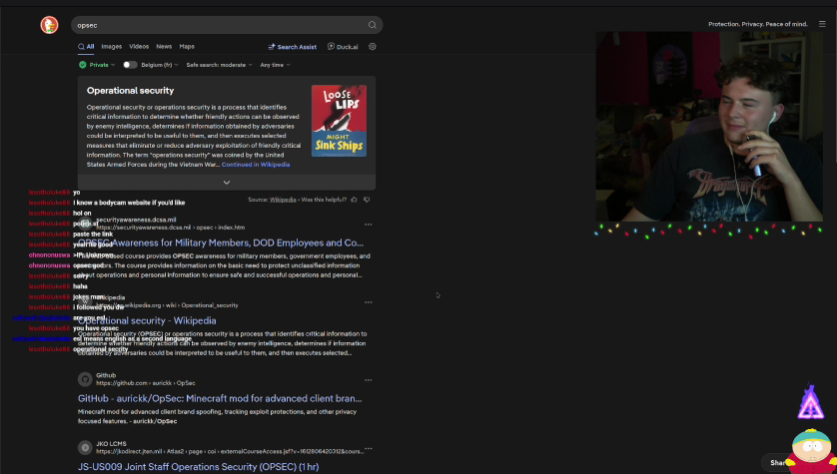
Task: Expand the Operational security info box chevron
Action: [x=227, y=183]
